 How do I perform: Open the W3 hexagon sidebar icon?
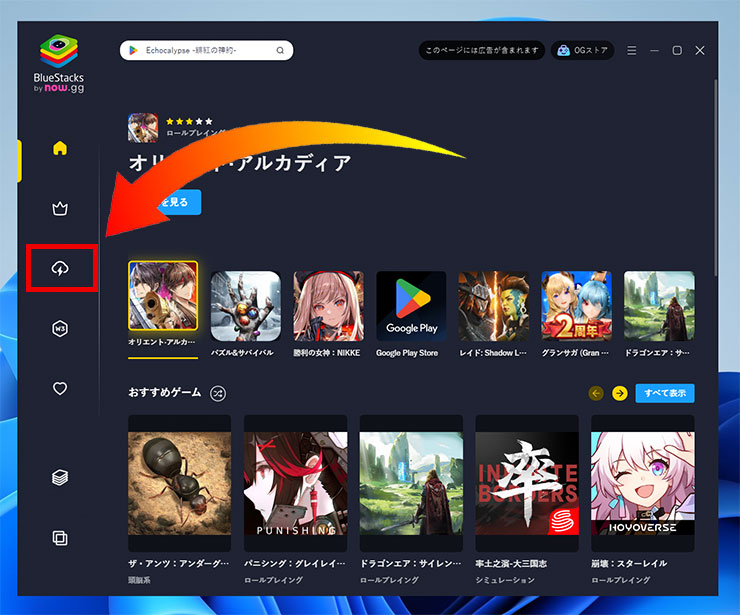click(60, 329)
